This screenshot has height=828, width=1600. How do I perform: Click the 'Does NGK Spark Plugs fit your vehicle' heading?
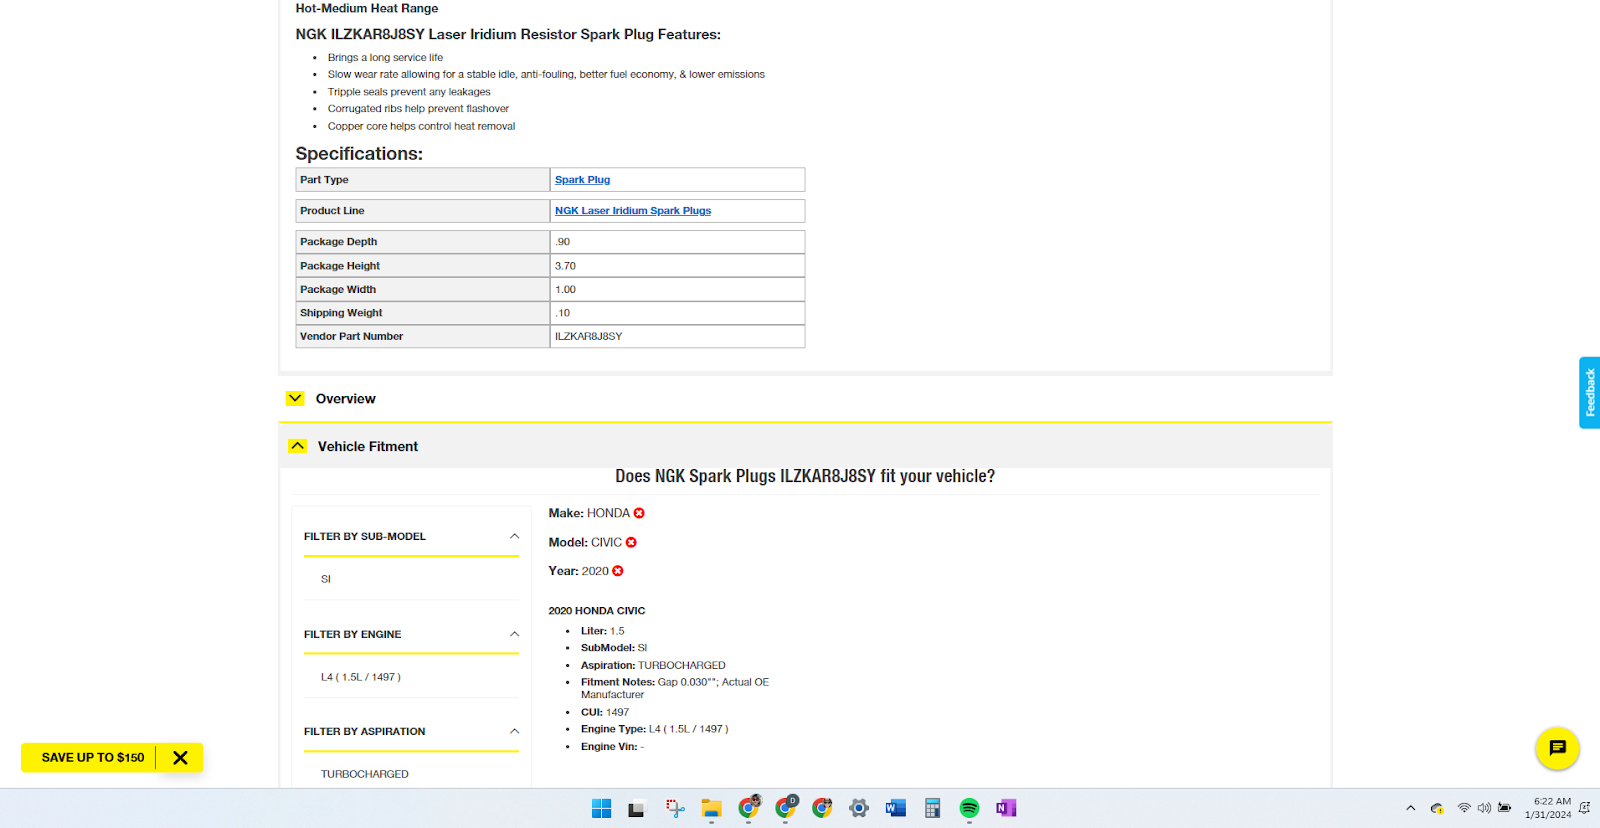805,476
